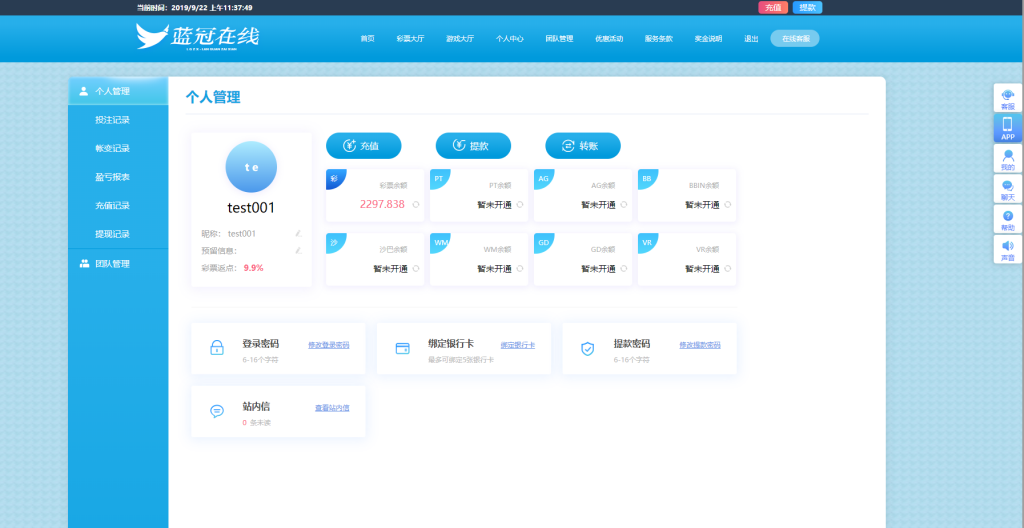
Task: Expand the 团队管理 section in left sidebar
Action: pos(118,264)
